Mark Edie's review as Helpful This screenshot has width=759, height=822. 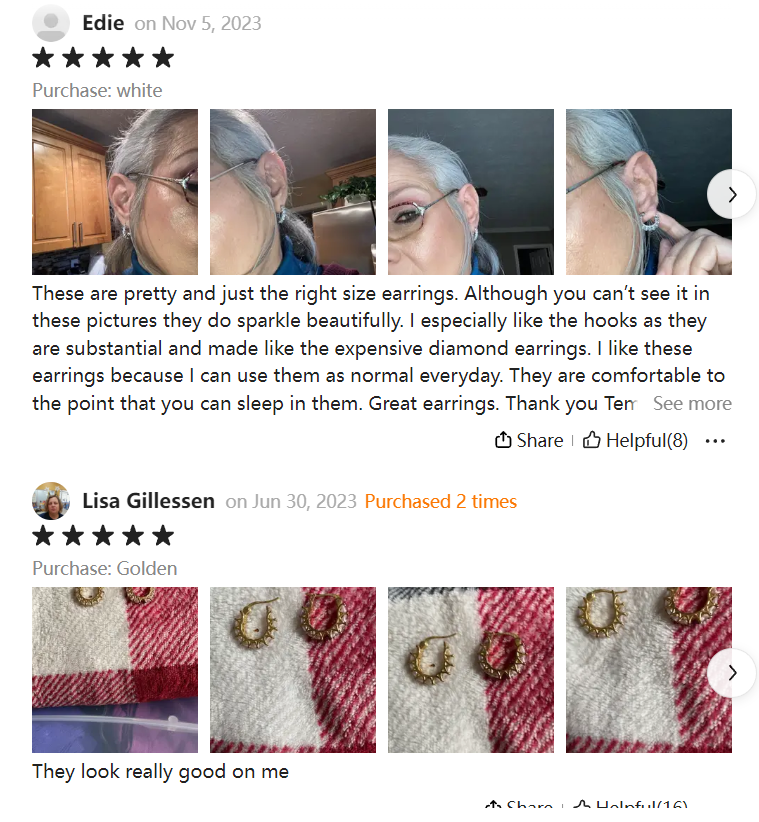tap(635, 440)
